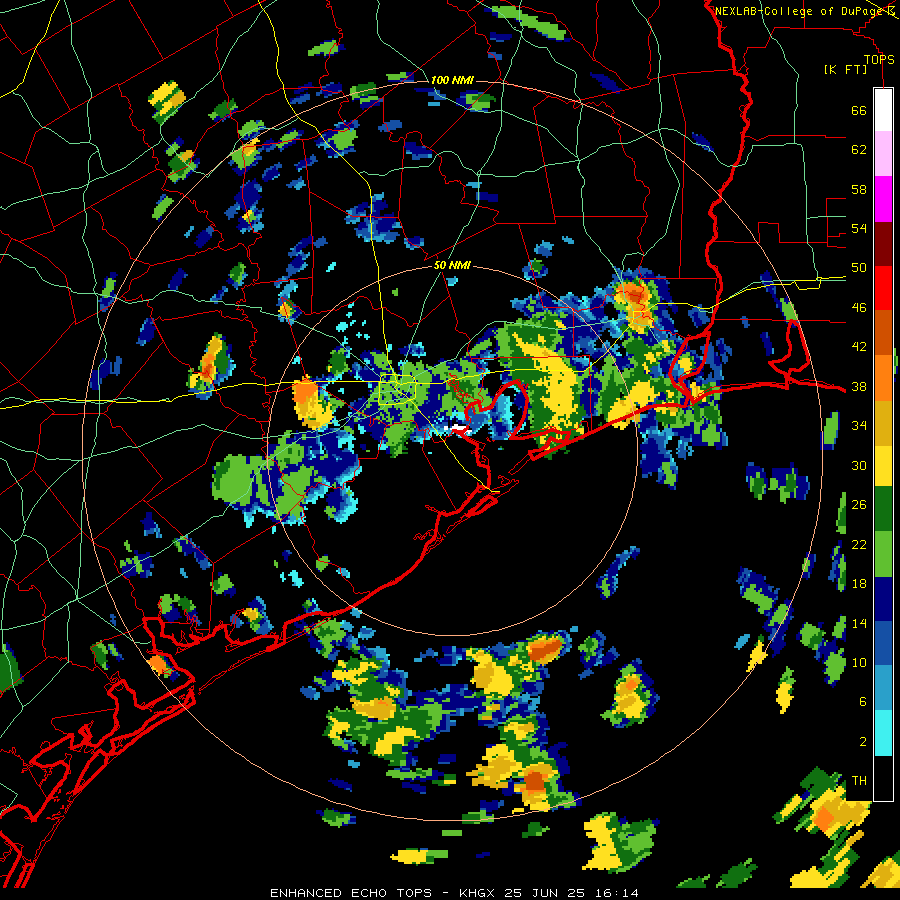Click the black threshold legend swatch
The image size is (900, 900).
pyautogui.click(x=883, y=778)
